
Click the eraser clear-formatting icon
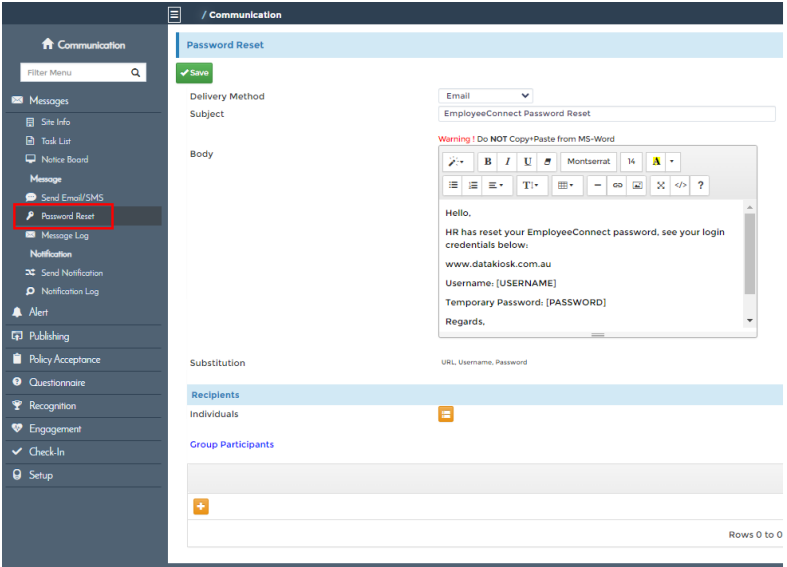[x=547, y=161]
